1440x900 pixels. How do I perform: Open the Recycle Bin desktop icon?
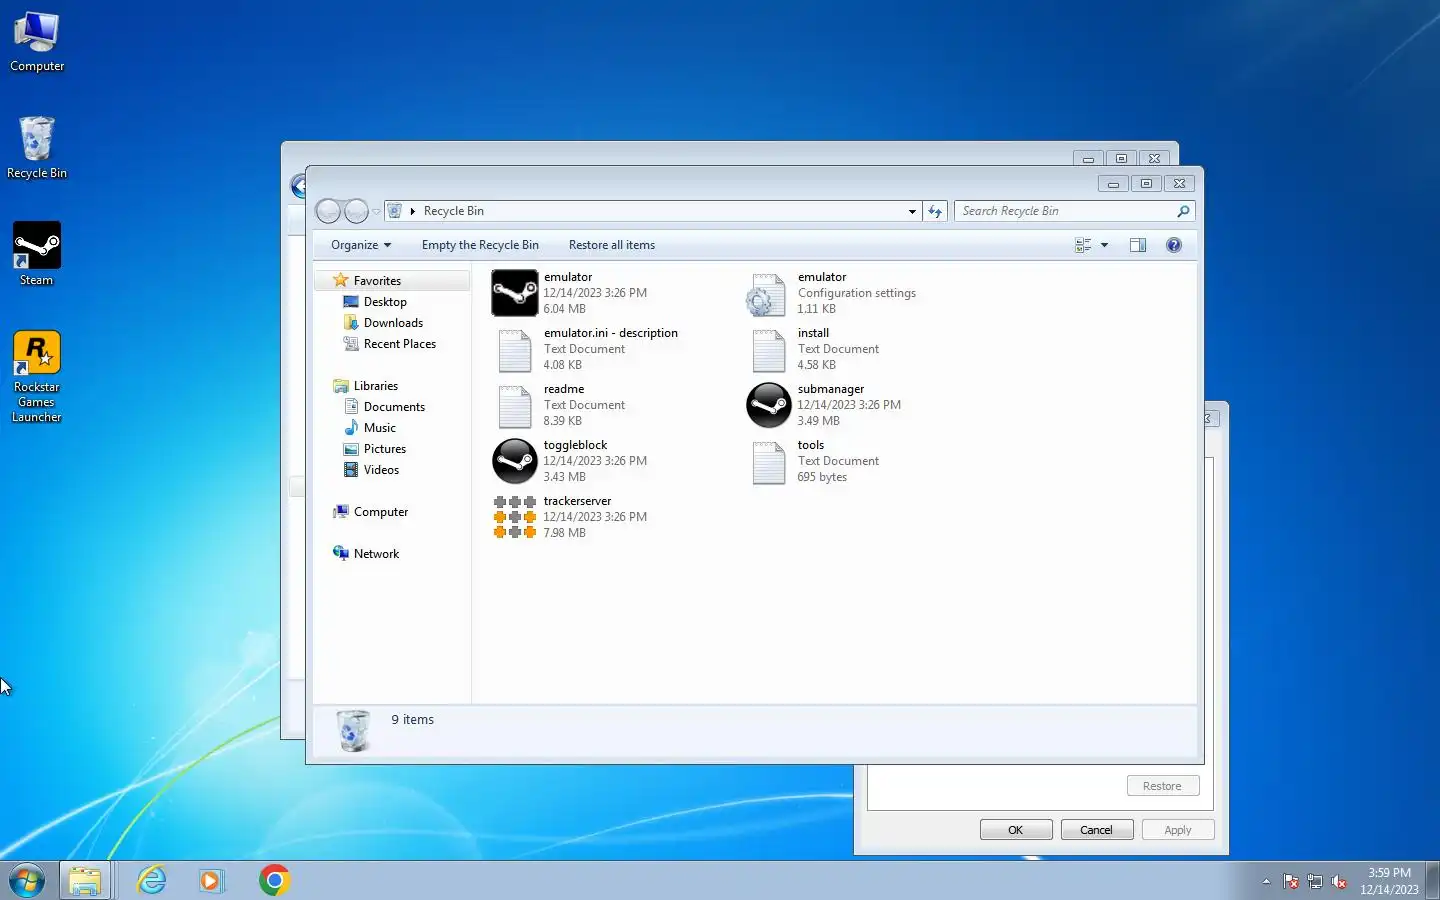click(x=37, y=148)
